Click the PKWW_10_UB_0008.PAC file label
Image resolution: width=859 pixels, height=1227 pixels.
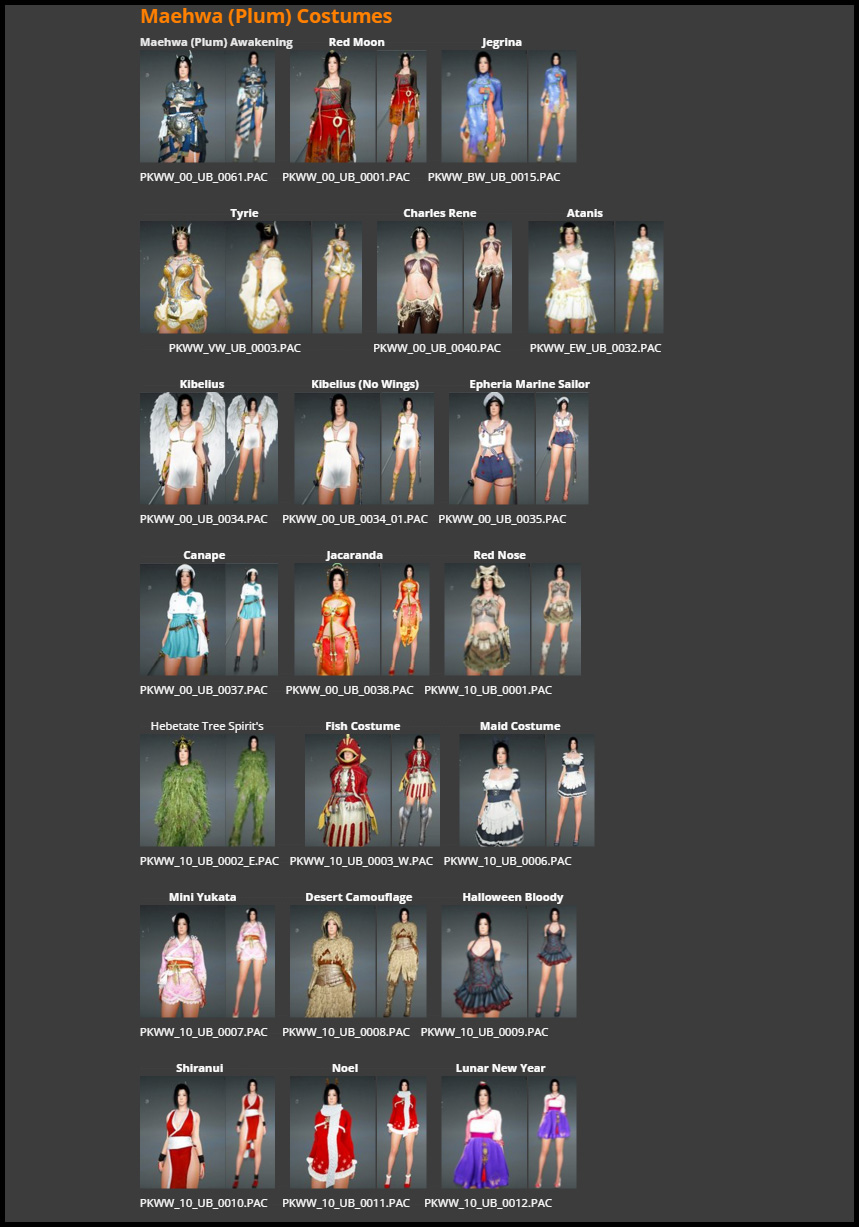coord(346,1032)
